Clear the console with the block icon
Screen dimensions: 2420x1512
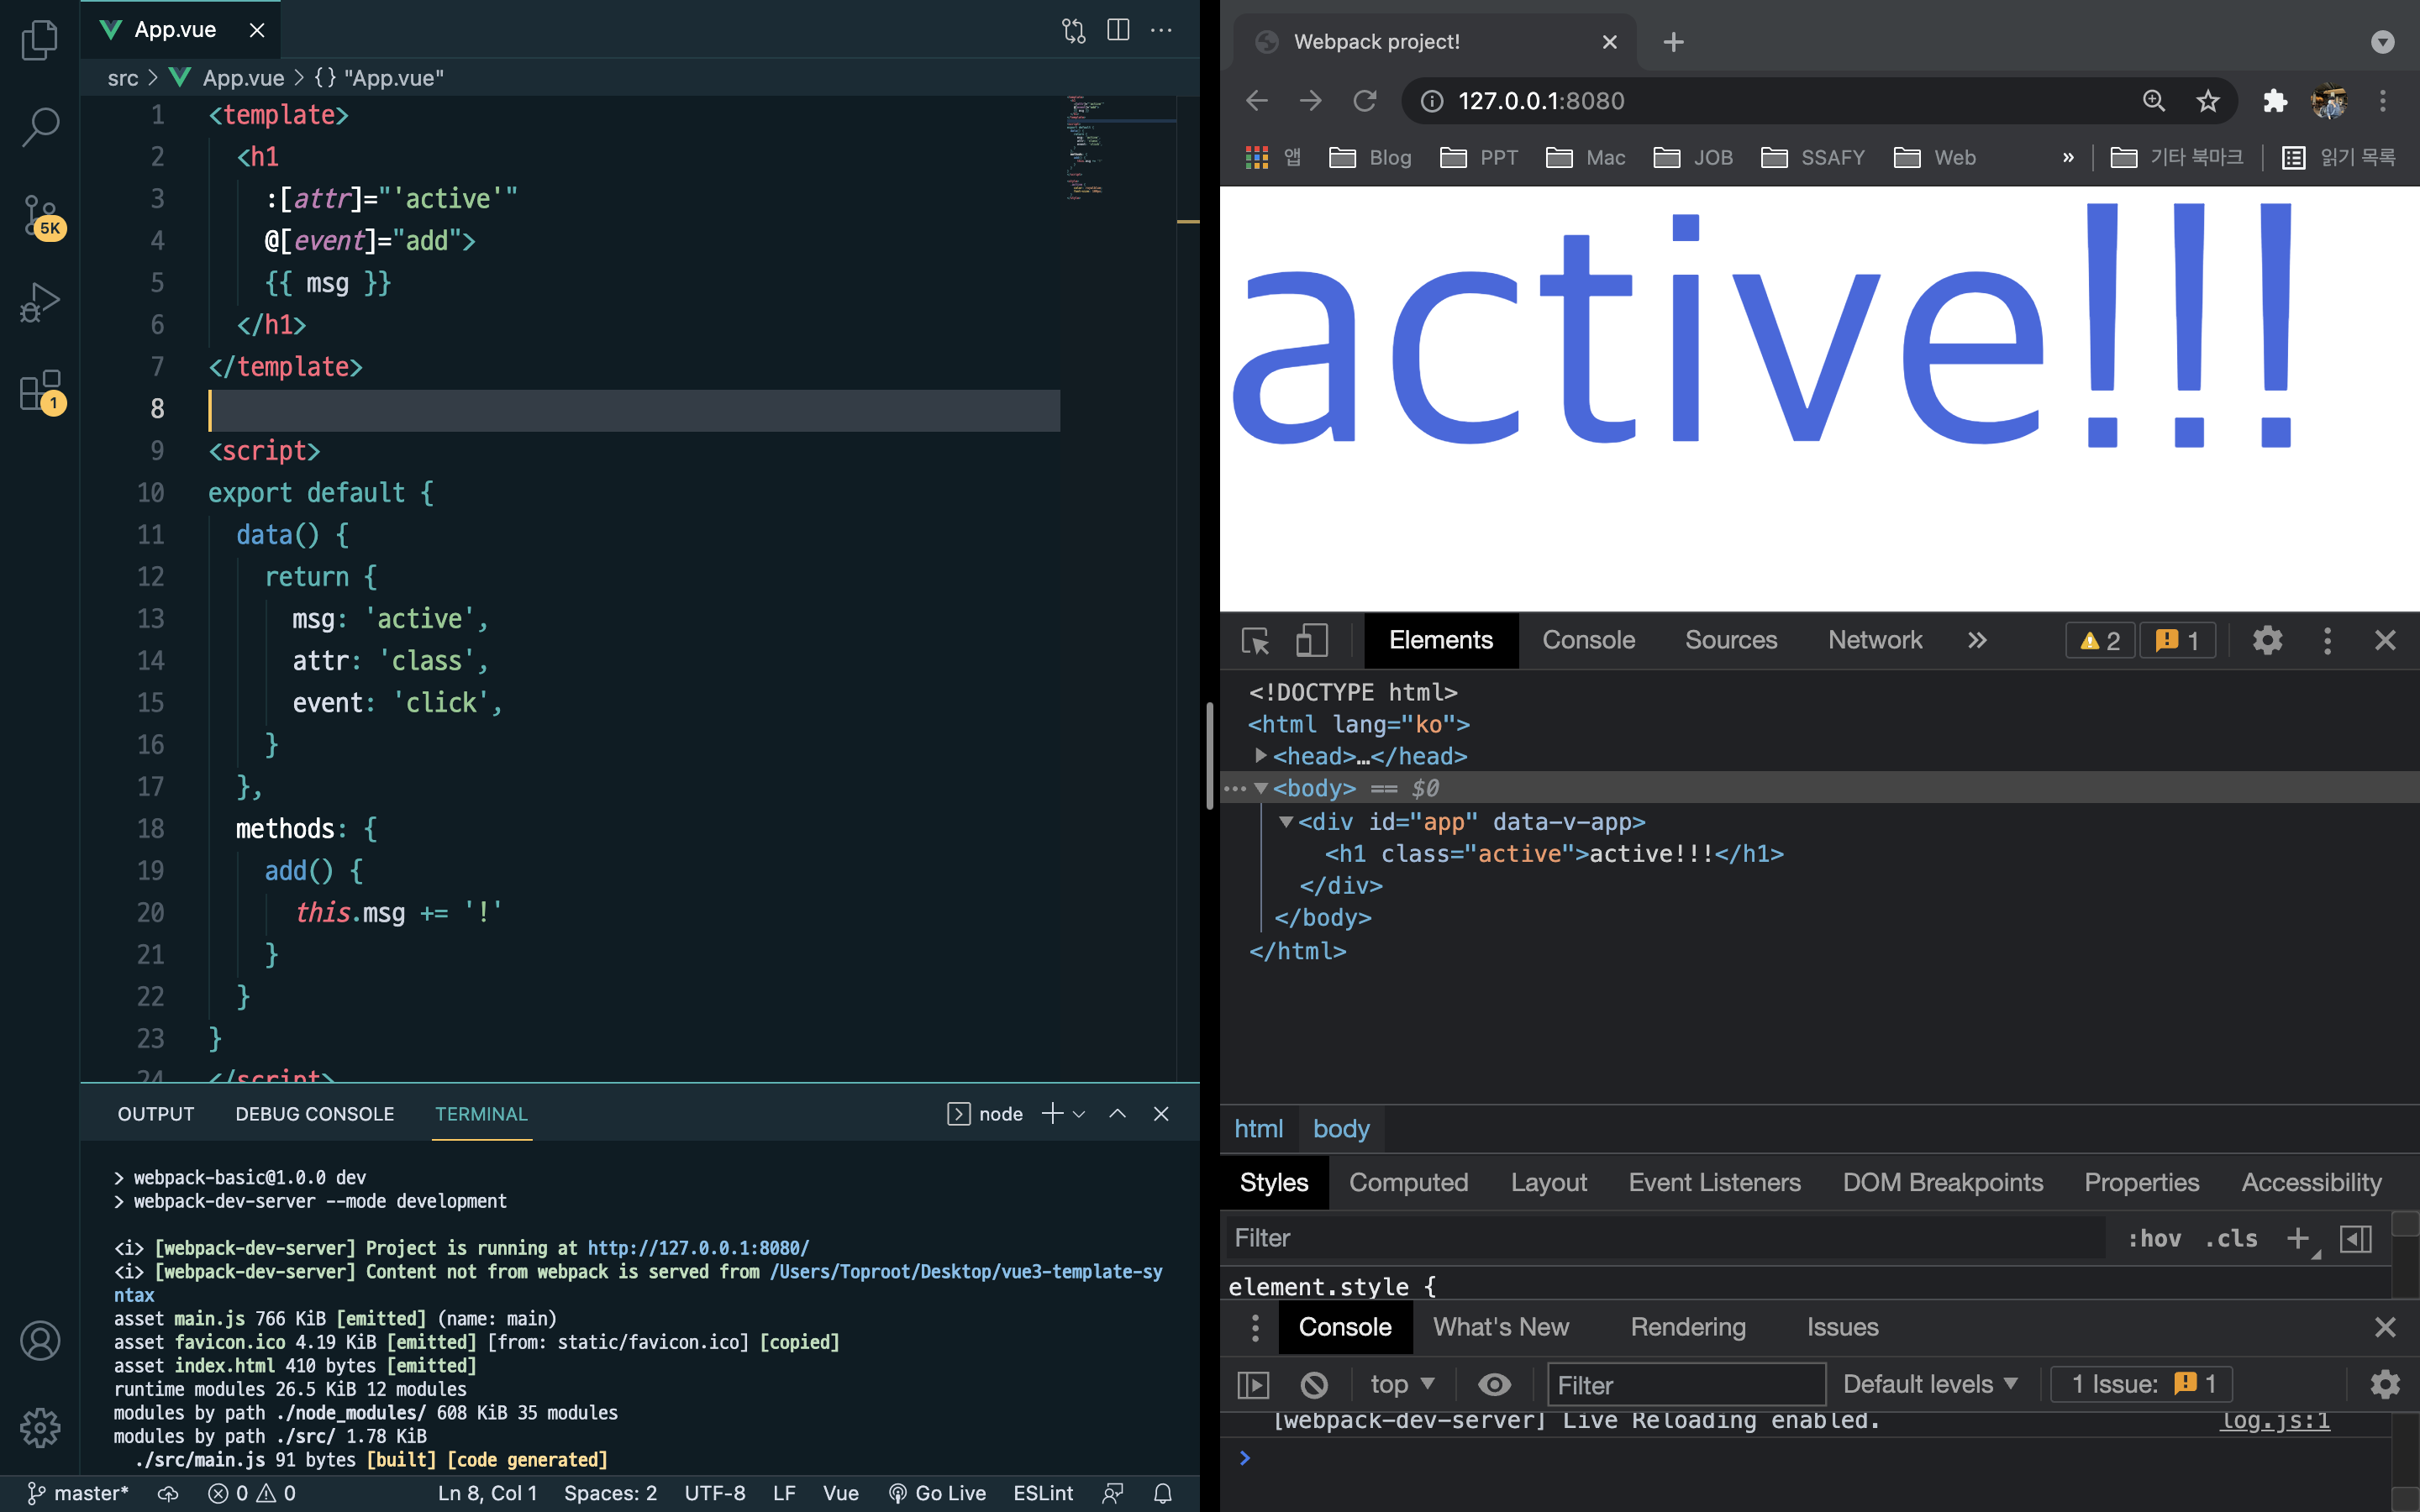click(x=1314, y=1385)
